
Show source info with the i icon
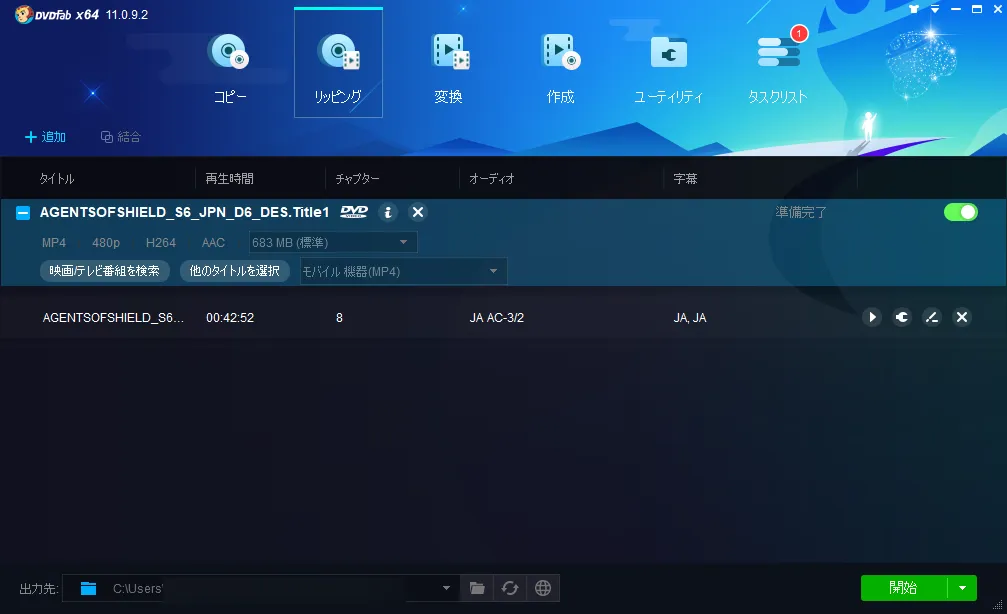click(387, 213)
